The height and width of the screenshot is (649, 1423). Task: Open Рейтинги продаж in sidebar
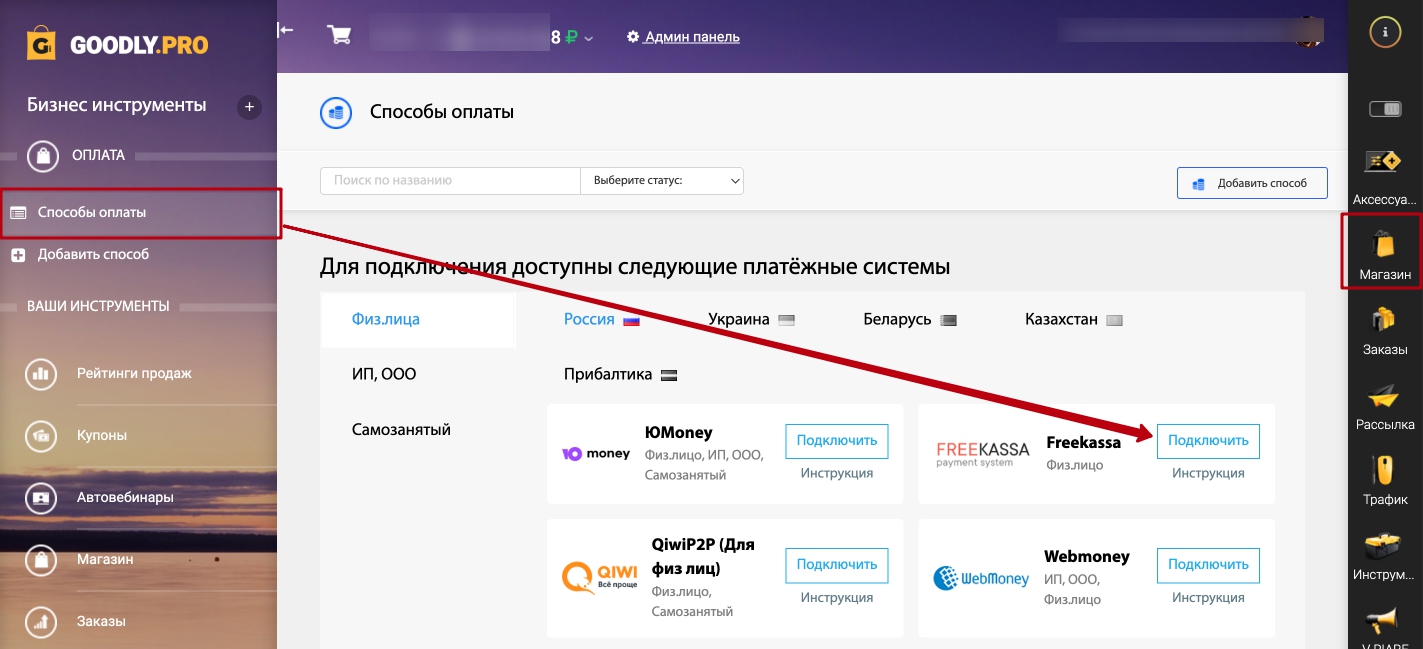[x=134, y=373]
